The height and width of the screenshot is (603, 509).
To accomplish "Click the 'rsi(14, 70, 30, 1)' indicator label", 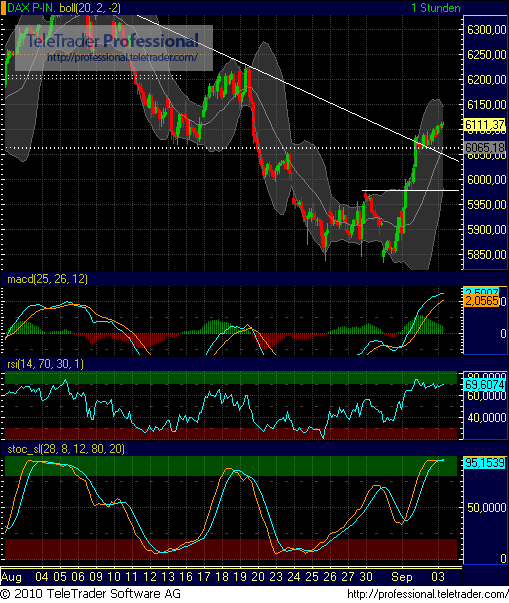I will 45,364.
